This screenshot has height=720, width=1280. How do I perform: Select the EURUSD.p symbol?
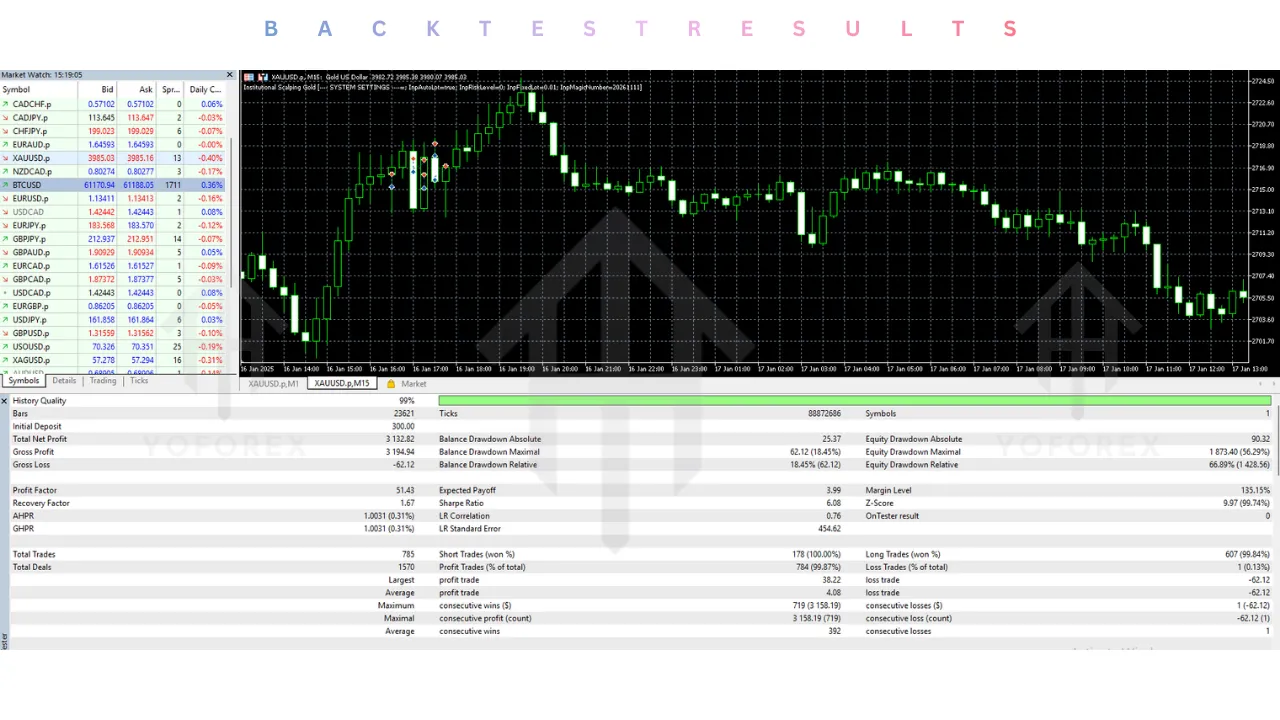pos(31,199)
